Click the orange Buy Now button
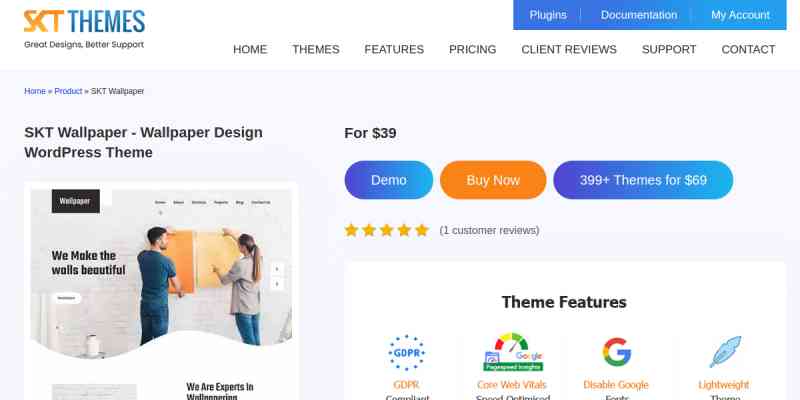The image size is (800, 400). coord(493,180)
